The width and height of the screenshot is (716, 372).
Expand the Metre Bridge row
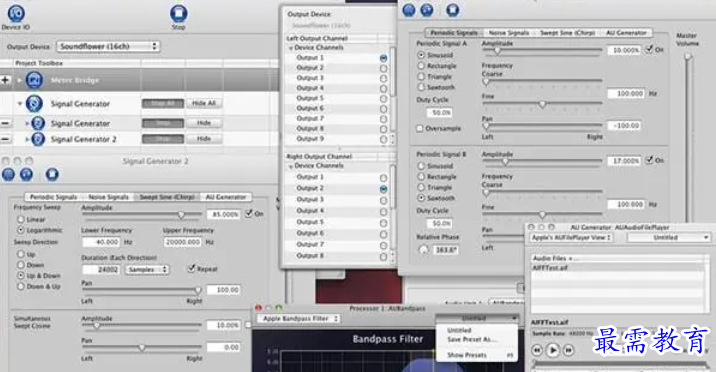tap(19, 80)
